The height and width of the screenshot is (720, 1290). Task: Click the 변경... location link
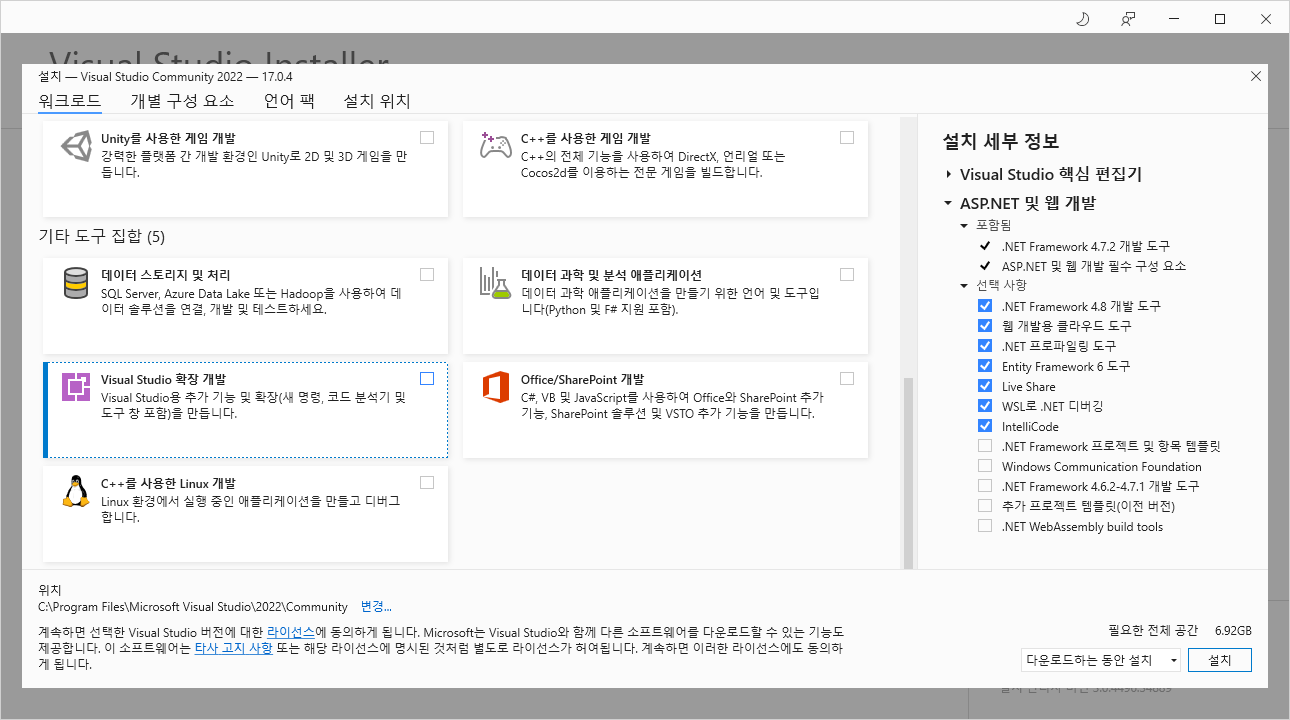pyautogui.click(x=376, y=607)
